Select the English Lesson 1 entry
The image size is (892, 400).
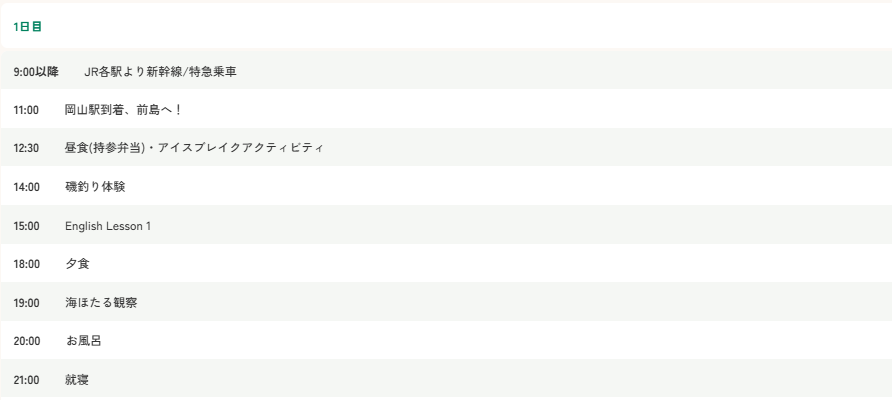[108, 226]
